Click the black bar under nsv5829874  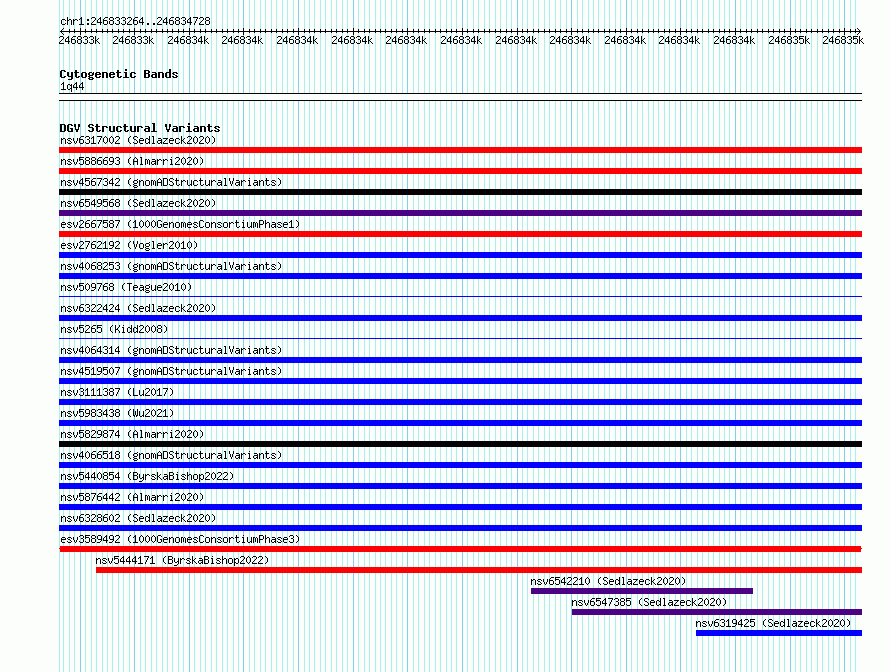(460, 444)
